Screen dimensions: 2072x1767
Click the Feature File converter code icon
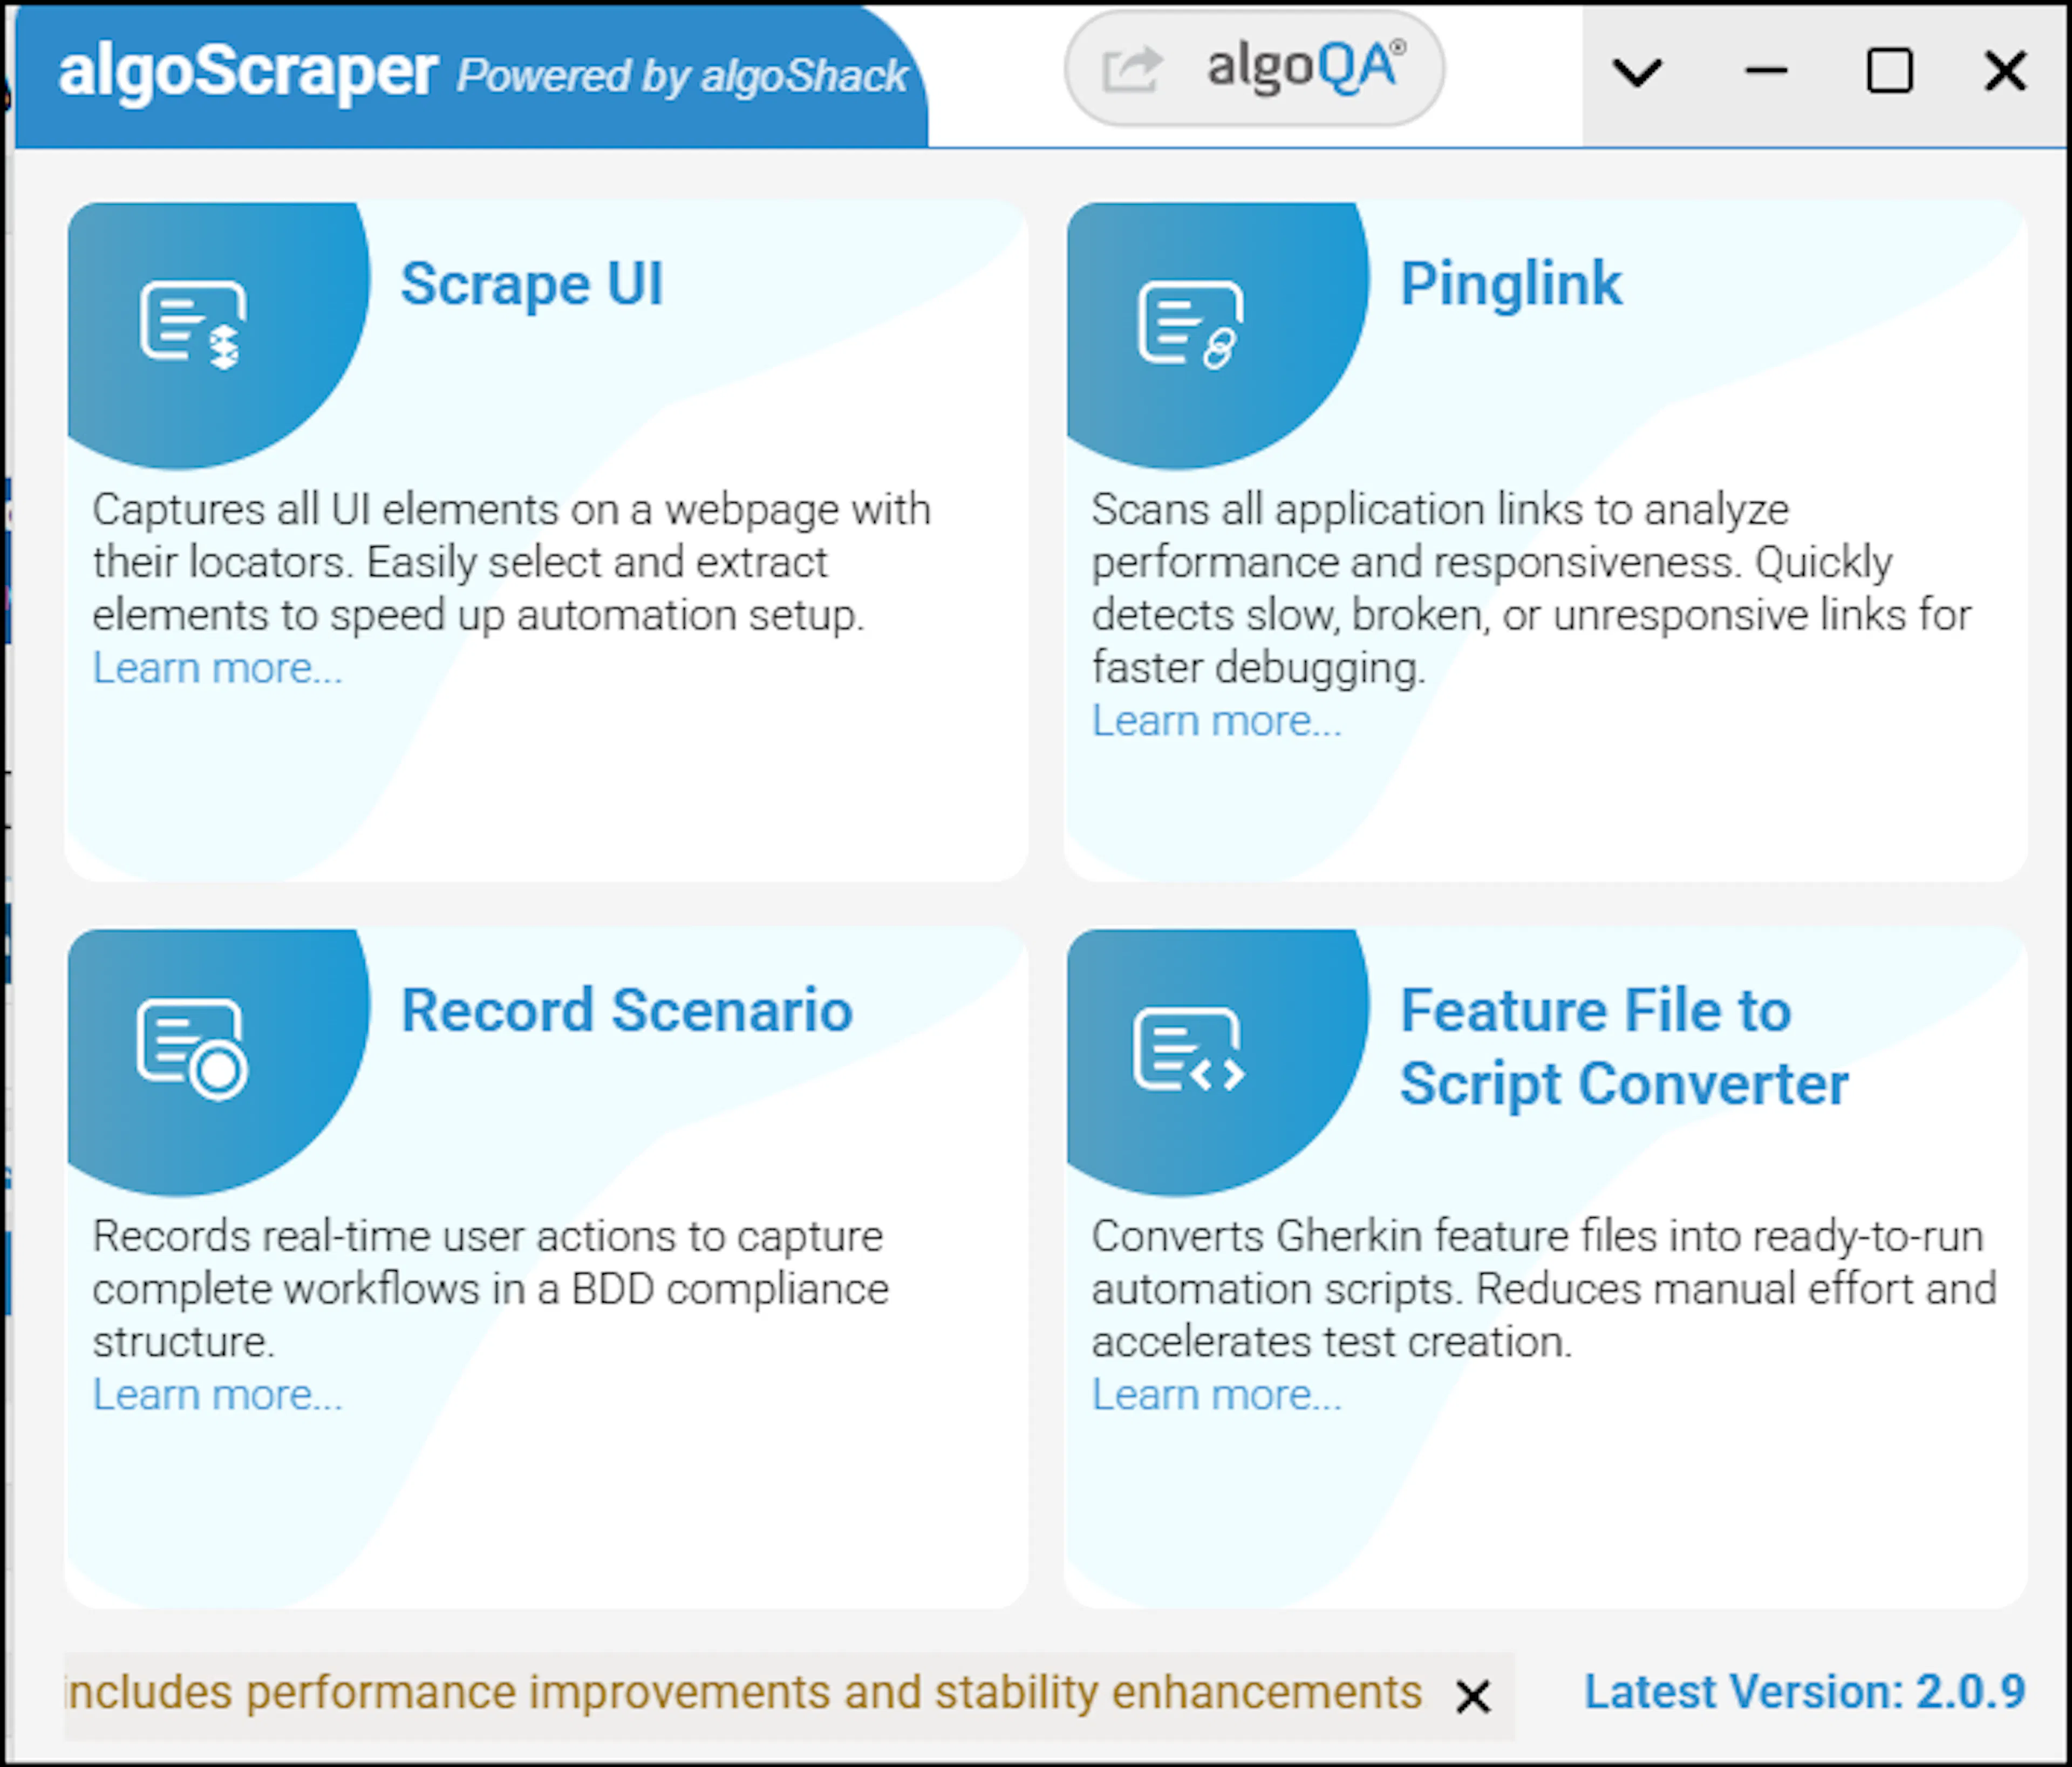(1189, 1050)
